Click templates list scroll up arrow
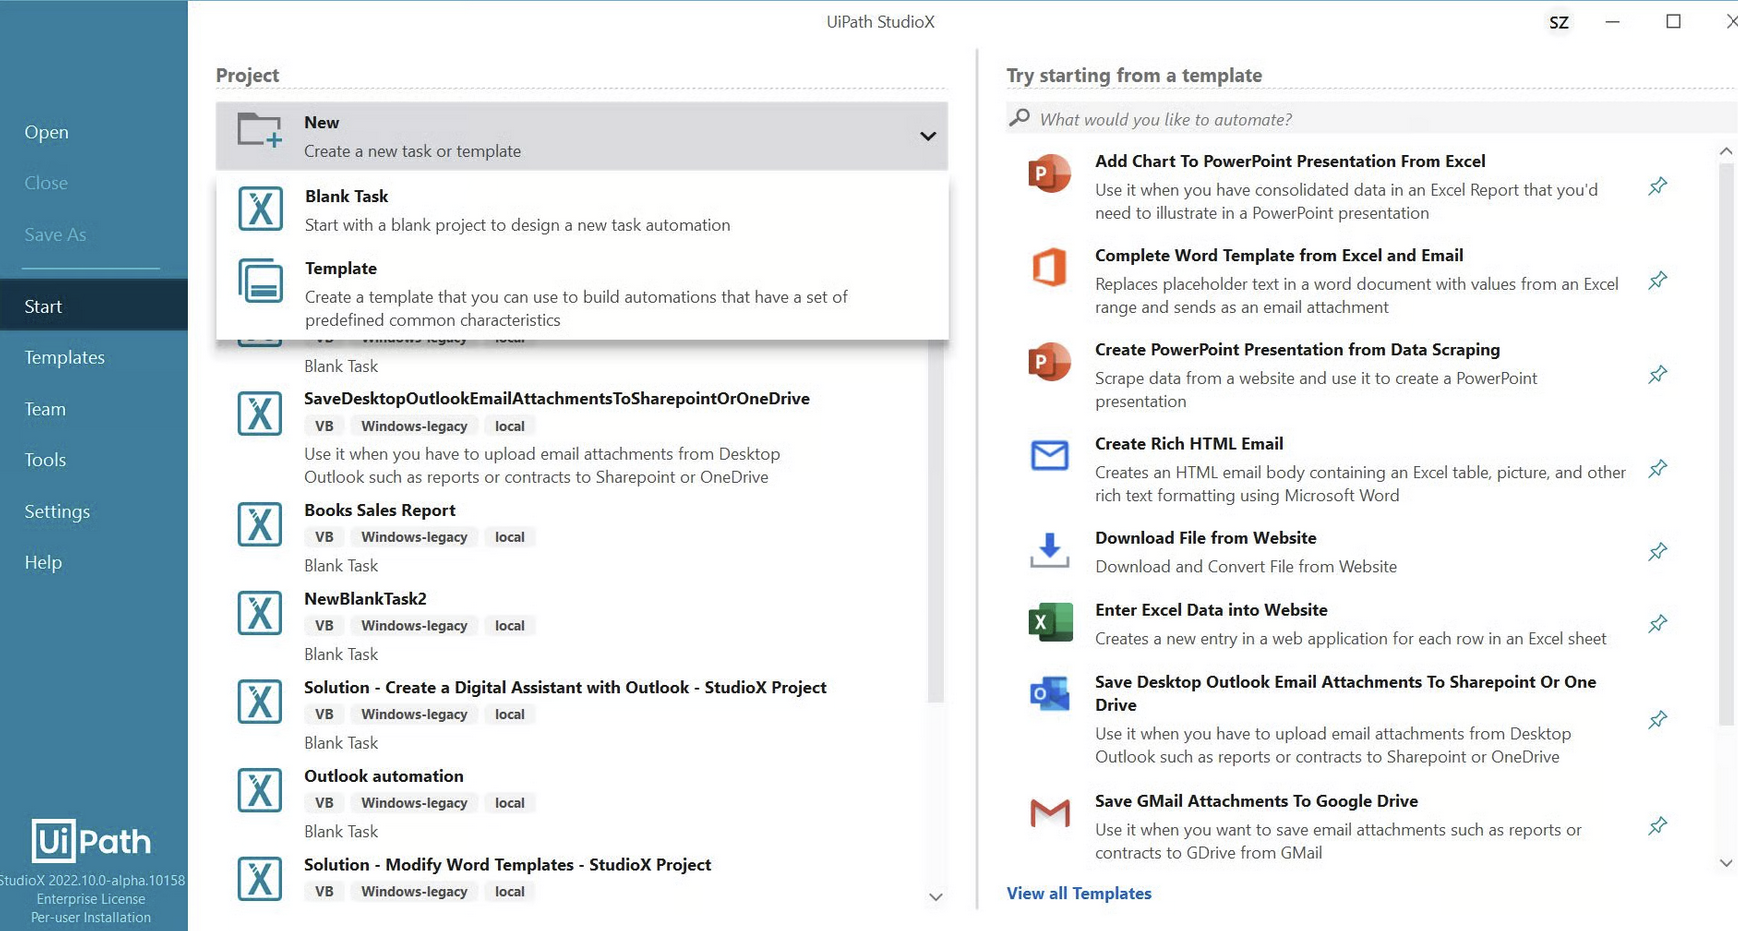 point(1726,151)
